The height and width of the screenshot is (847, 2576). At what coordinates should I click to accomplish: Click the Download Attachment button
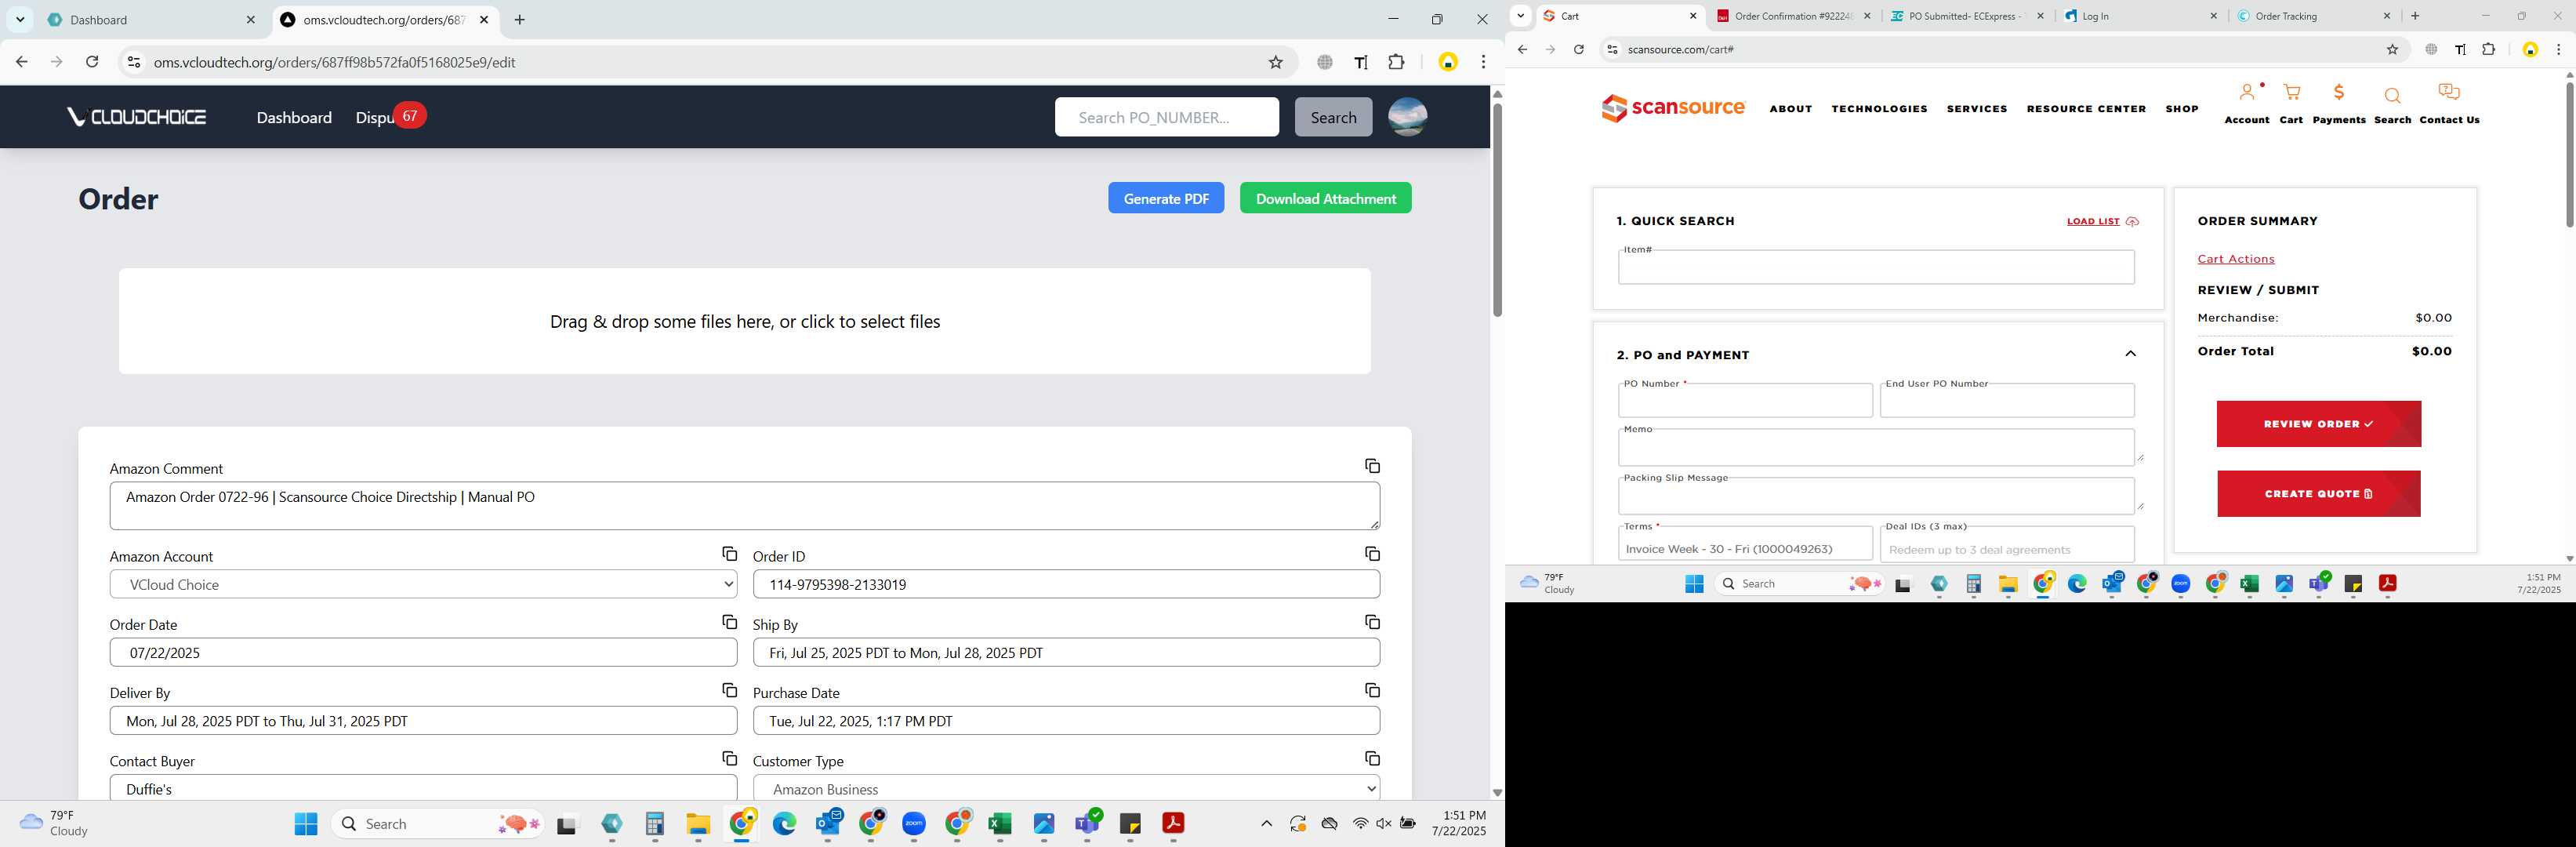coord(1325,198)
